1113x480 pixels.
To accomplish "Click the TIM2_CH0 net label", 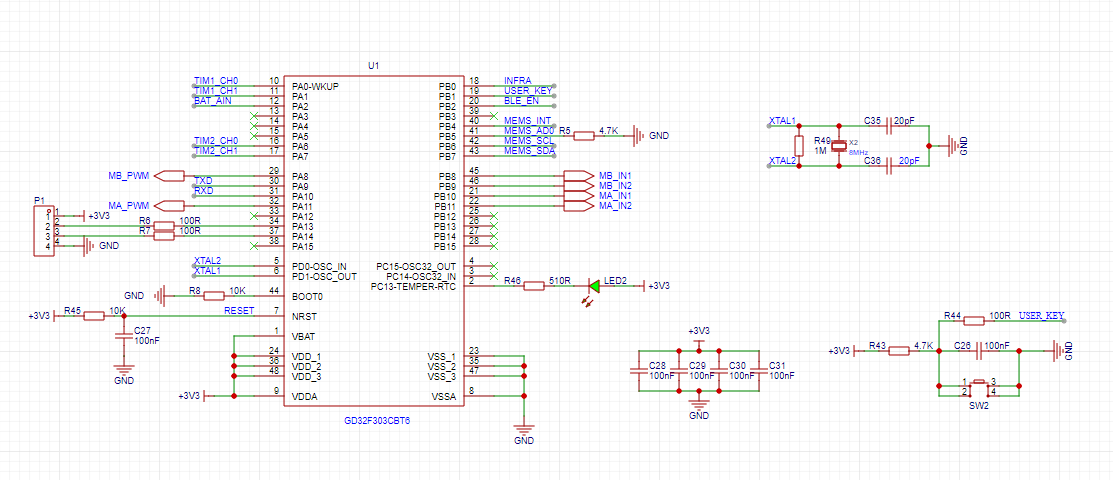I will pos(216,141).
